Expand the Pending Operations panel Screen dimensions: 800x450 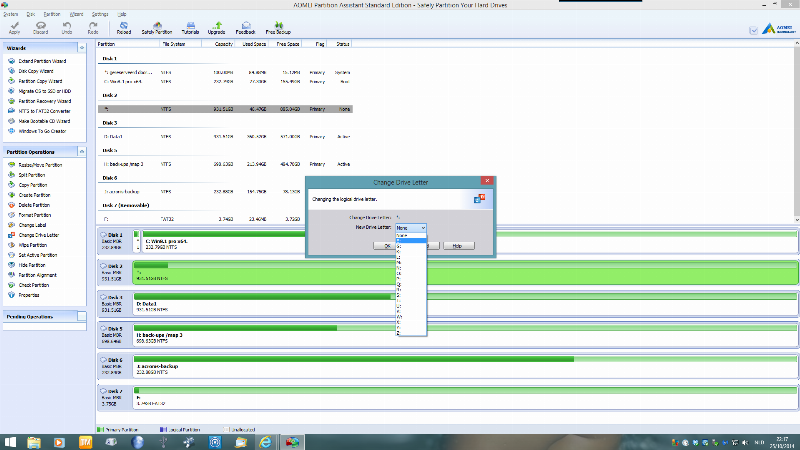coord(82,317)
